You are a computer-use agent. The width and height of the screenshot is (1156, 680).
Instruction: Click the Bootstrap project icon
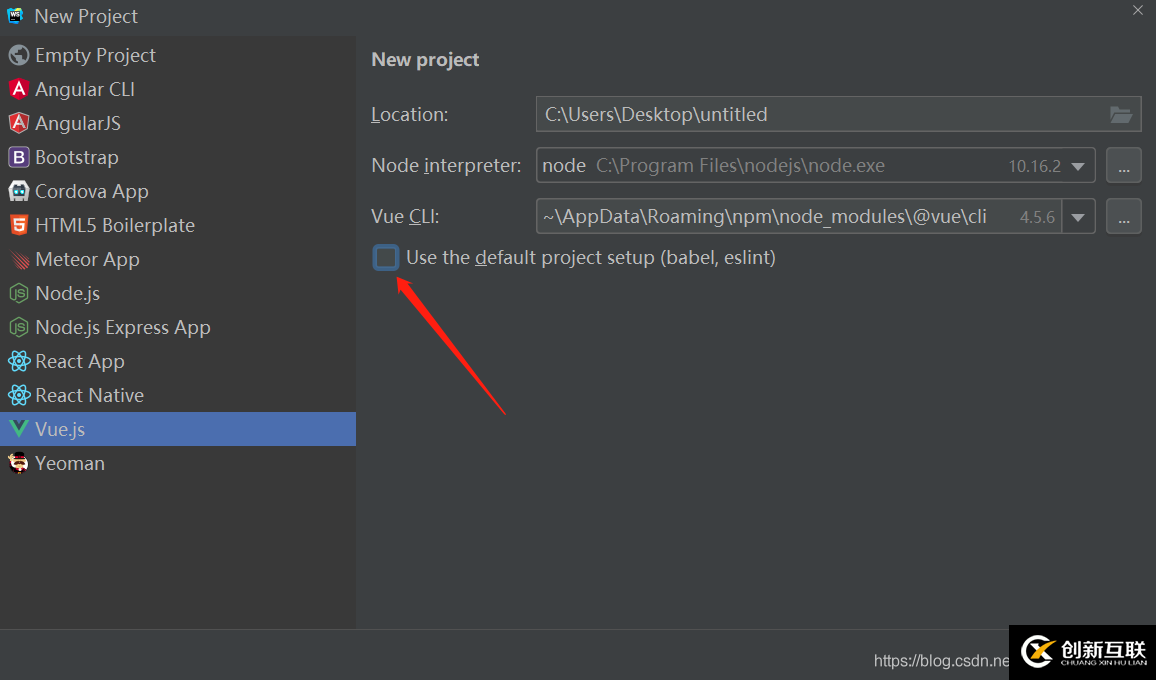coord(18,157)
